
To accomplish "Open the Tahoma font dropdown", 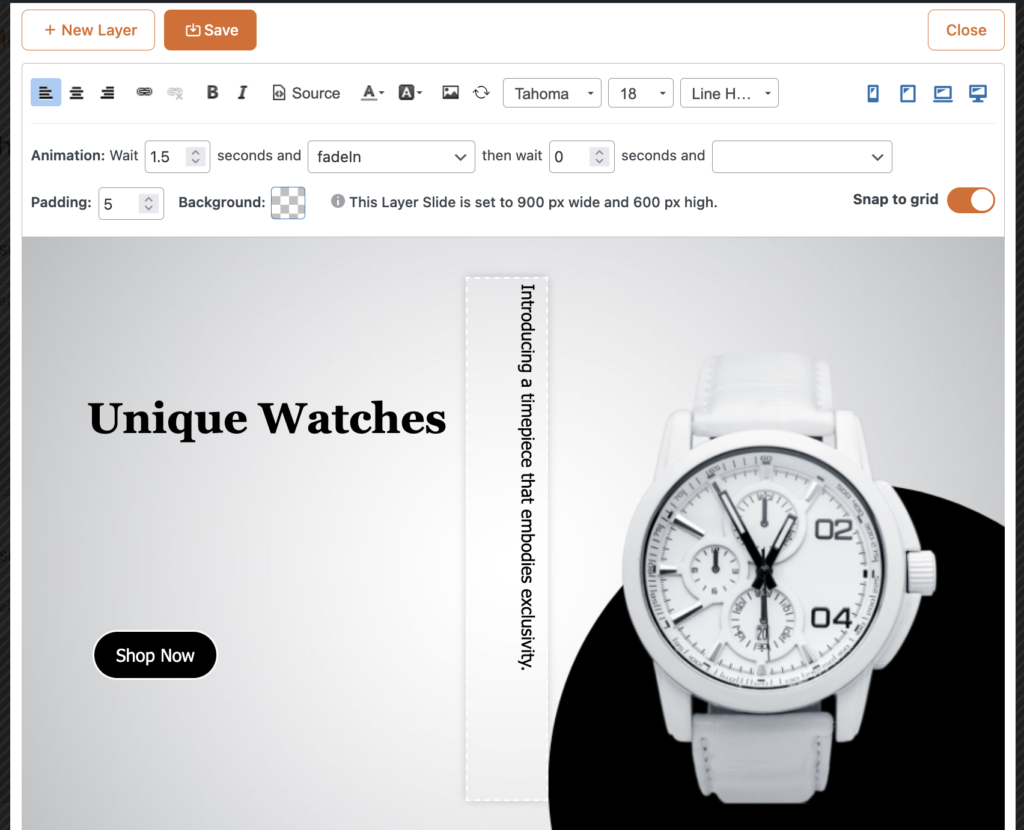I will coord(552,92).
